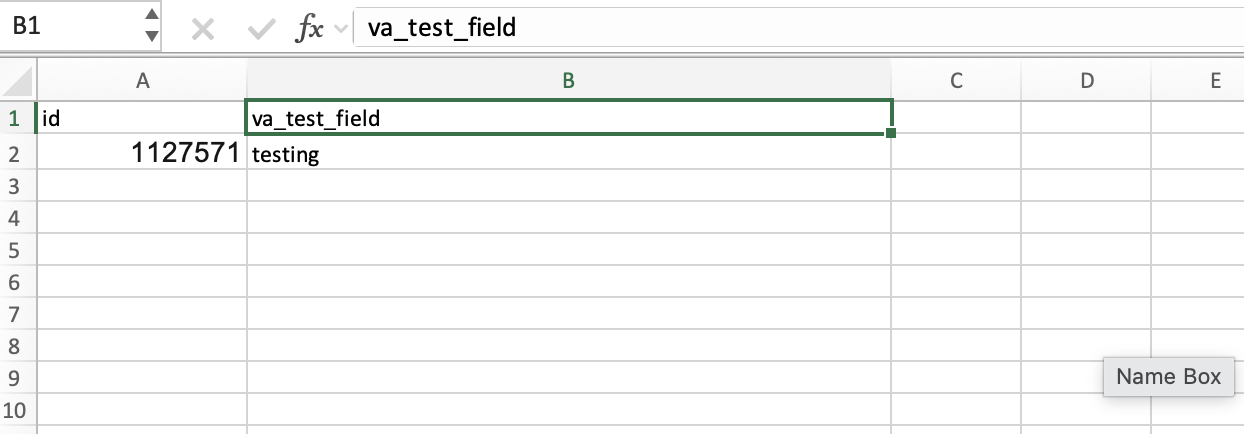1244x434 pixels.
Task: Select row 10 header
Action: point(15,409)
